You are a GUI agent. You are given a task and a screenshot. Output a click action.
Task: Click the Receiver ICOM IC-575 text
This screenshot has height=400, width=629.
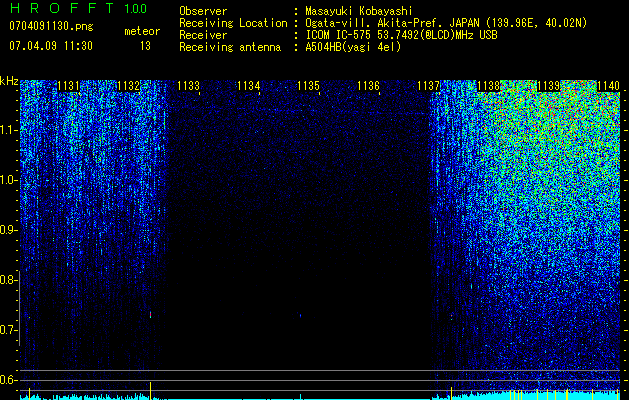(x=401, y=35)
